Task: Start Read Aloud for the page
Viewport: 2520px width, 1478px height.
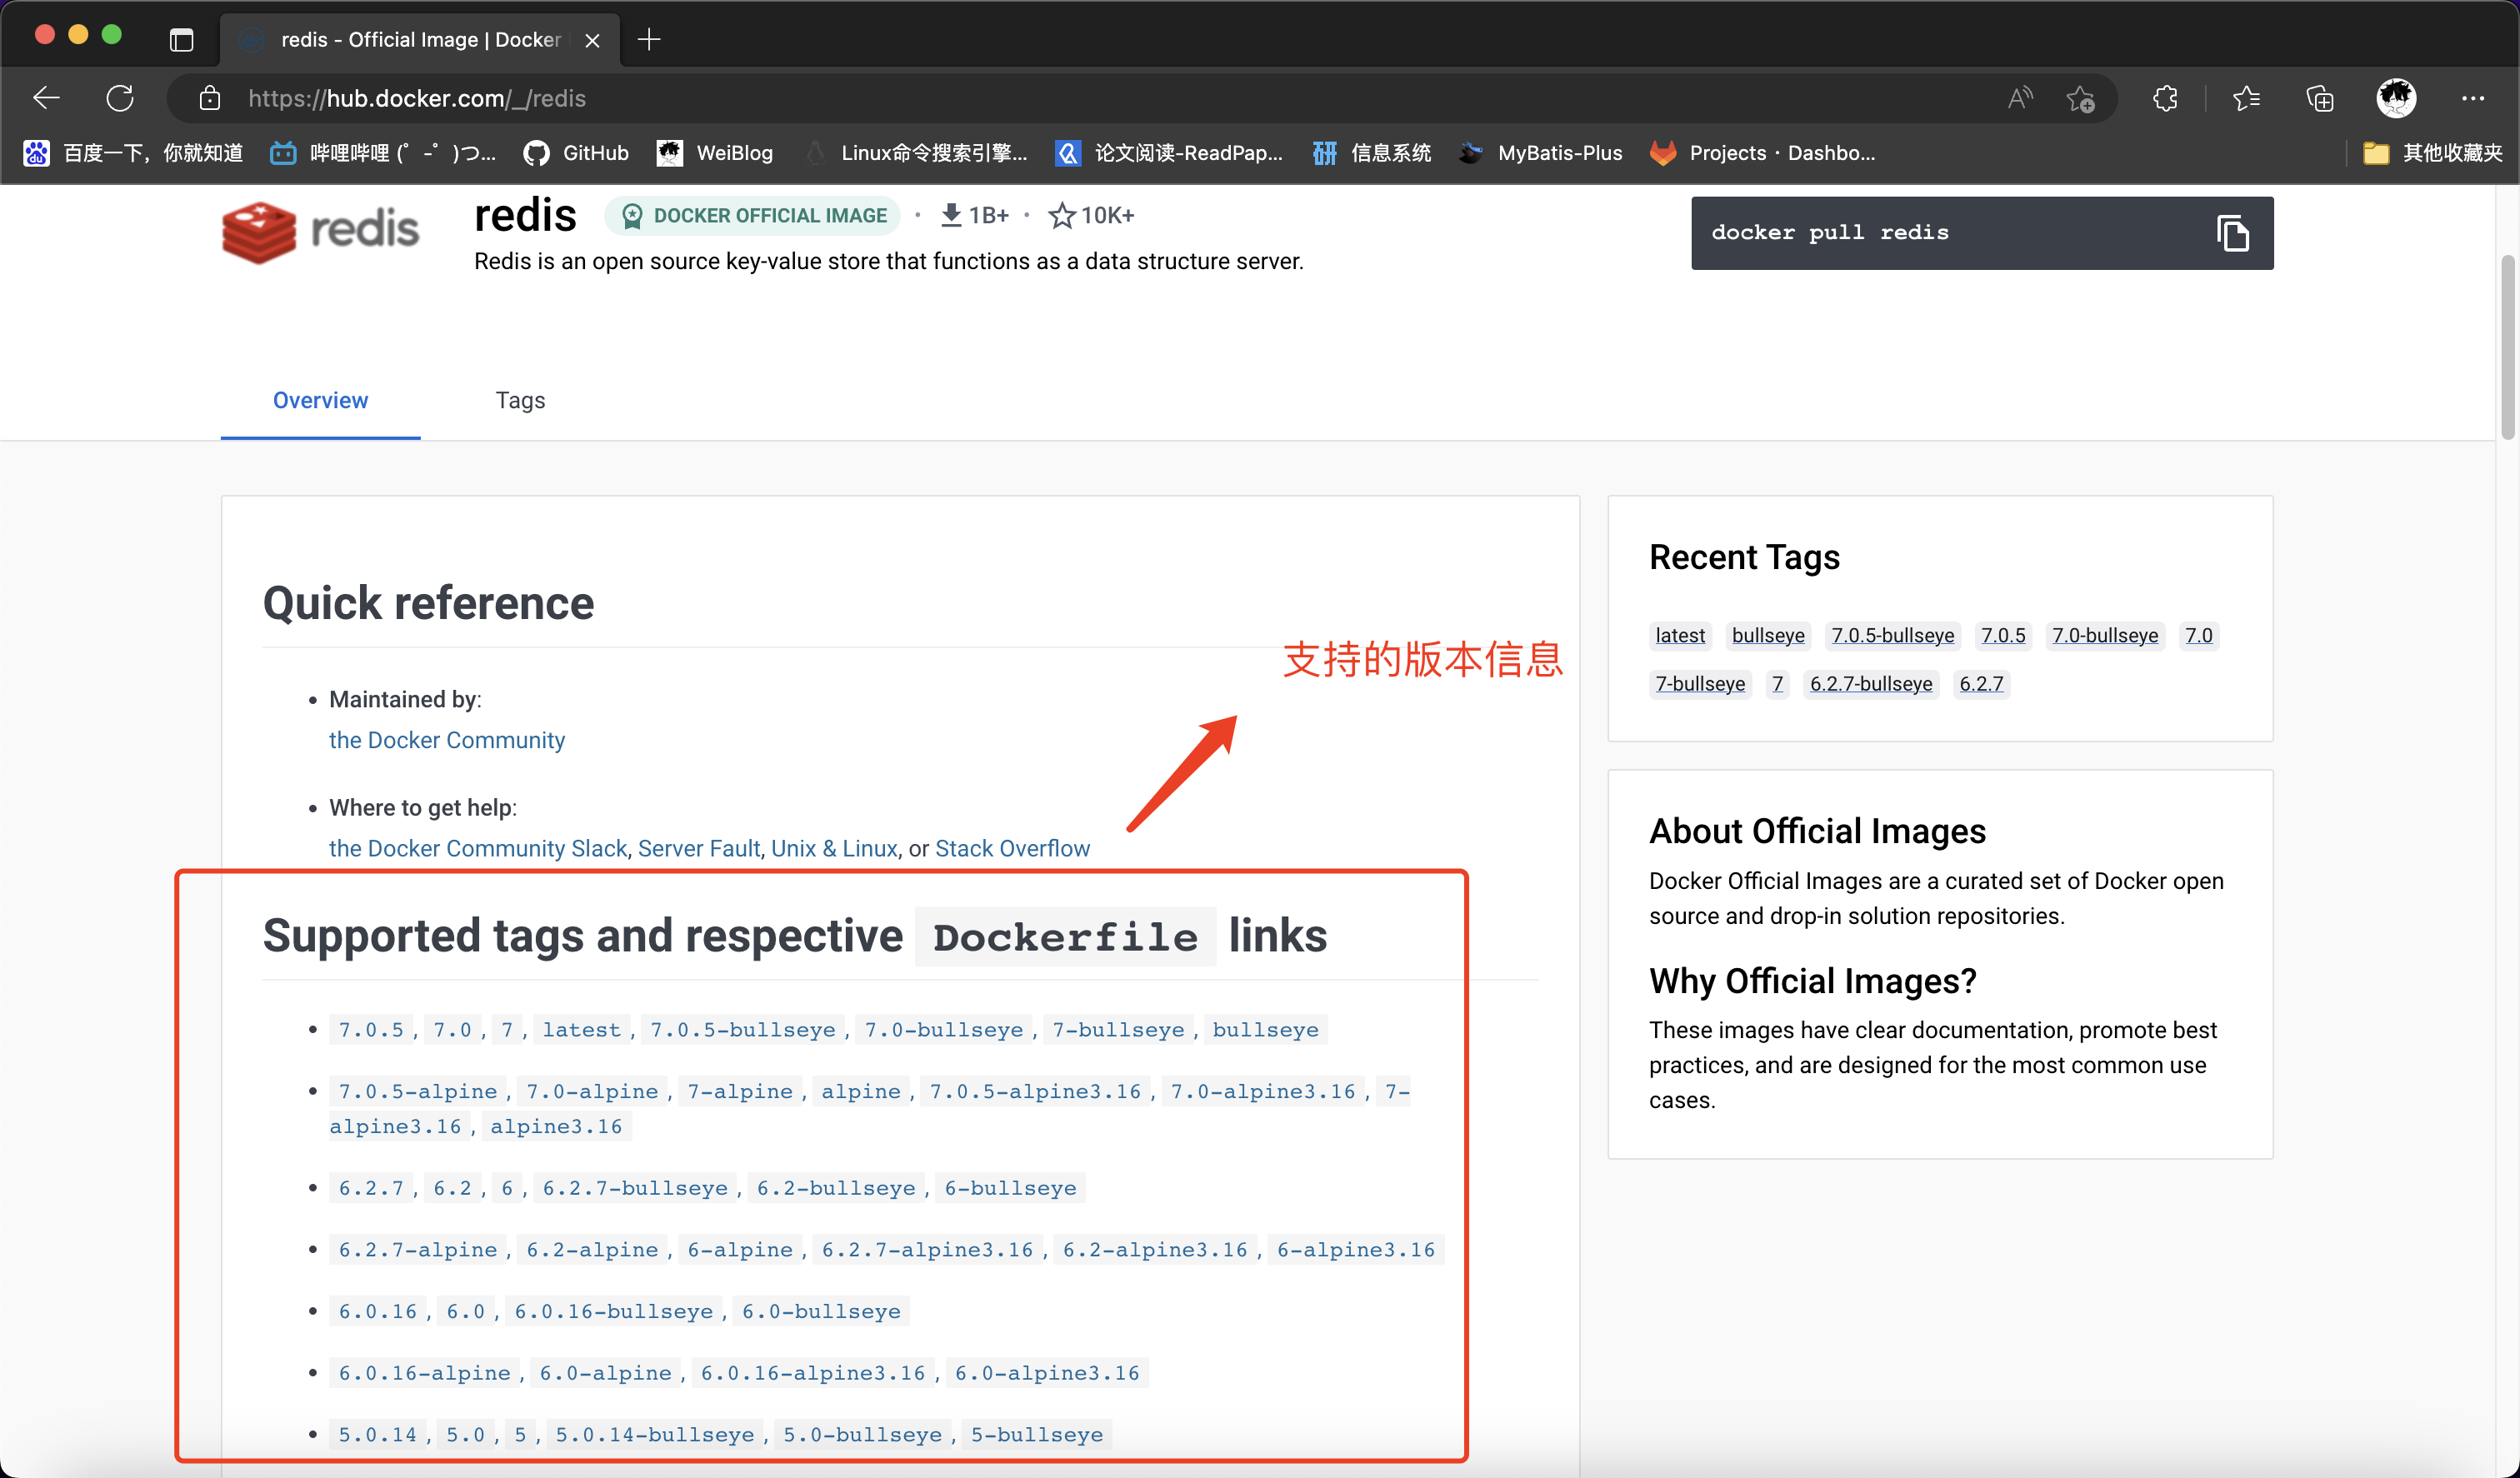Action: (2019, 97)
